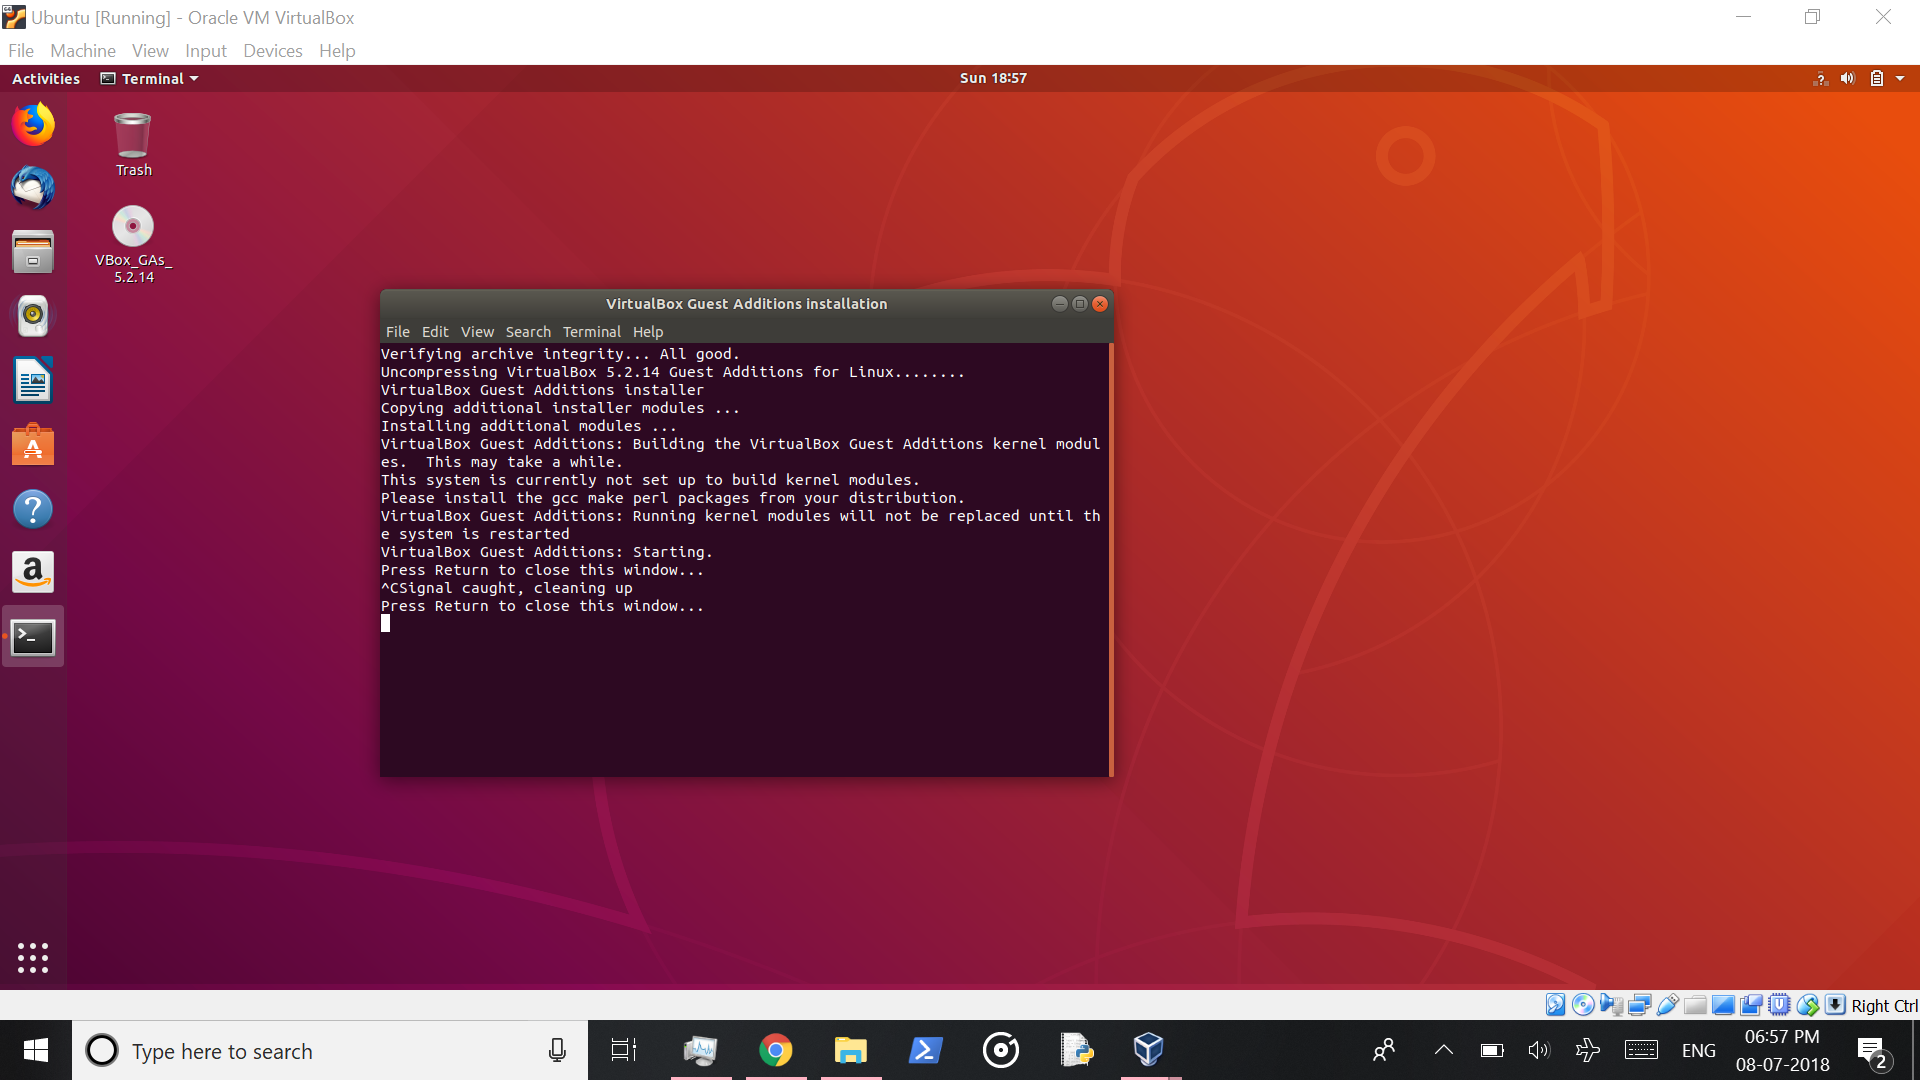
Task: Click ENG language indicator in tray
Action: click(1698, 1050)
